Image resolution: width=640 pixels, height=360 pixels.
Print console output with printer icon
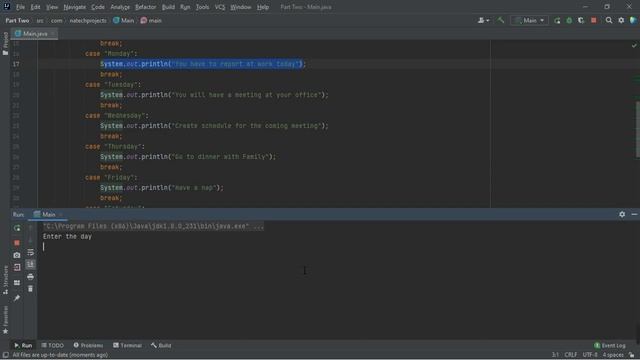[x=31, y=277]
